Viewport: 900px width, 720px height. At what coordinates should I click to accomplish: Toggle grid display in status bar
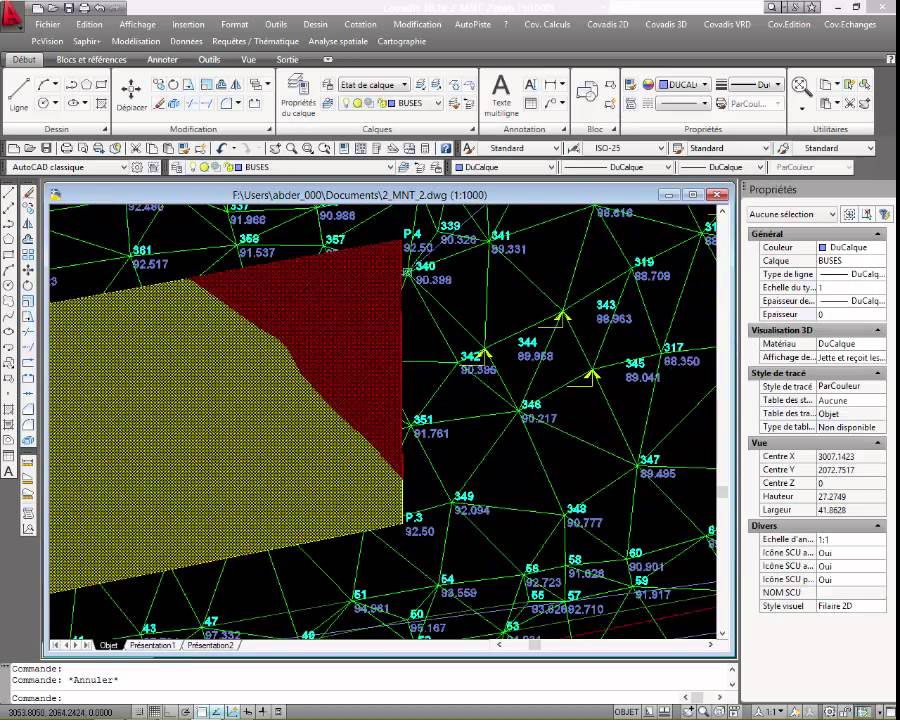click(155, 712)
